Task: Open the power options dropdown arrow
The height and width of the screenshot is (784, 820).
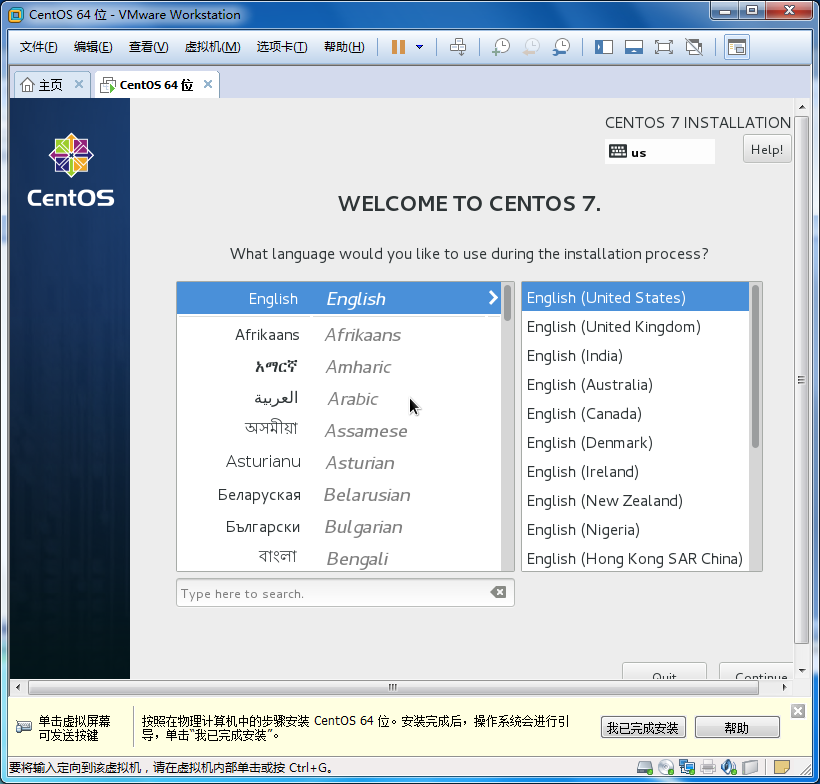Action: click(x=419, y=47)
